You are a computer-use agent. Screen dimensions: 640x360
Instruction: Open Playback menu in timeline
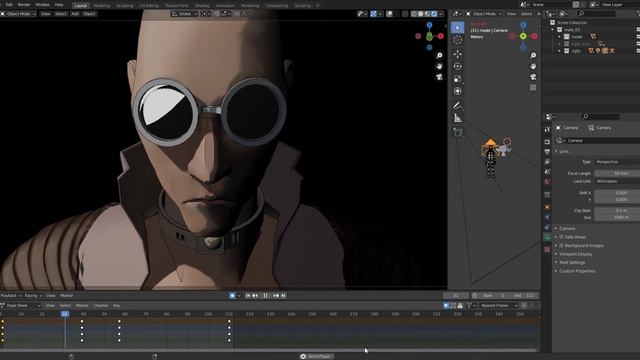(11, 296)
